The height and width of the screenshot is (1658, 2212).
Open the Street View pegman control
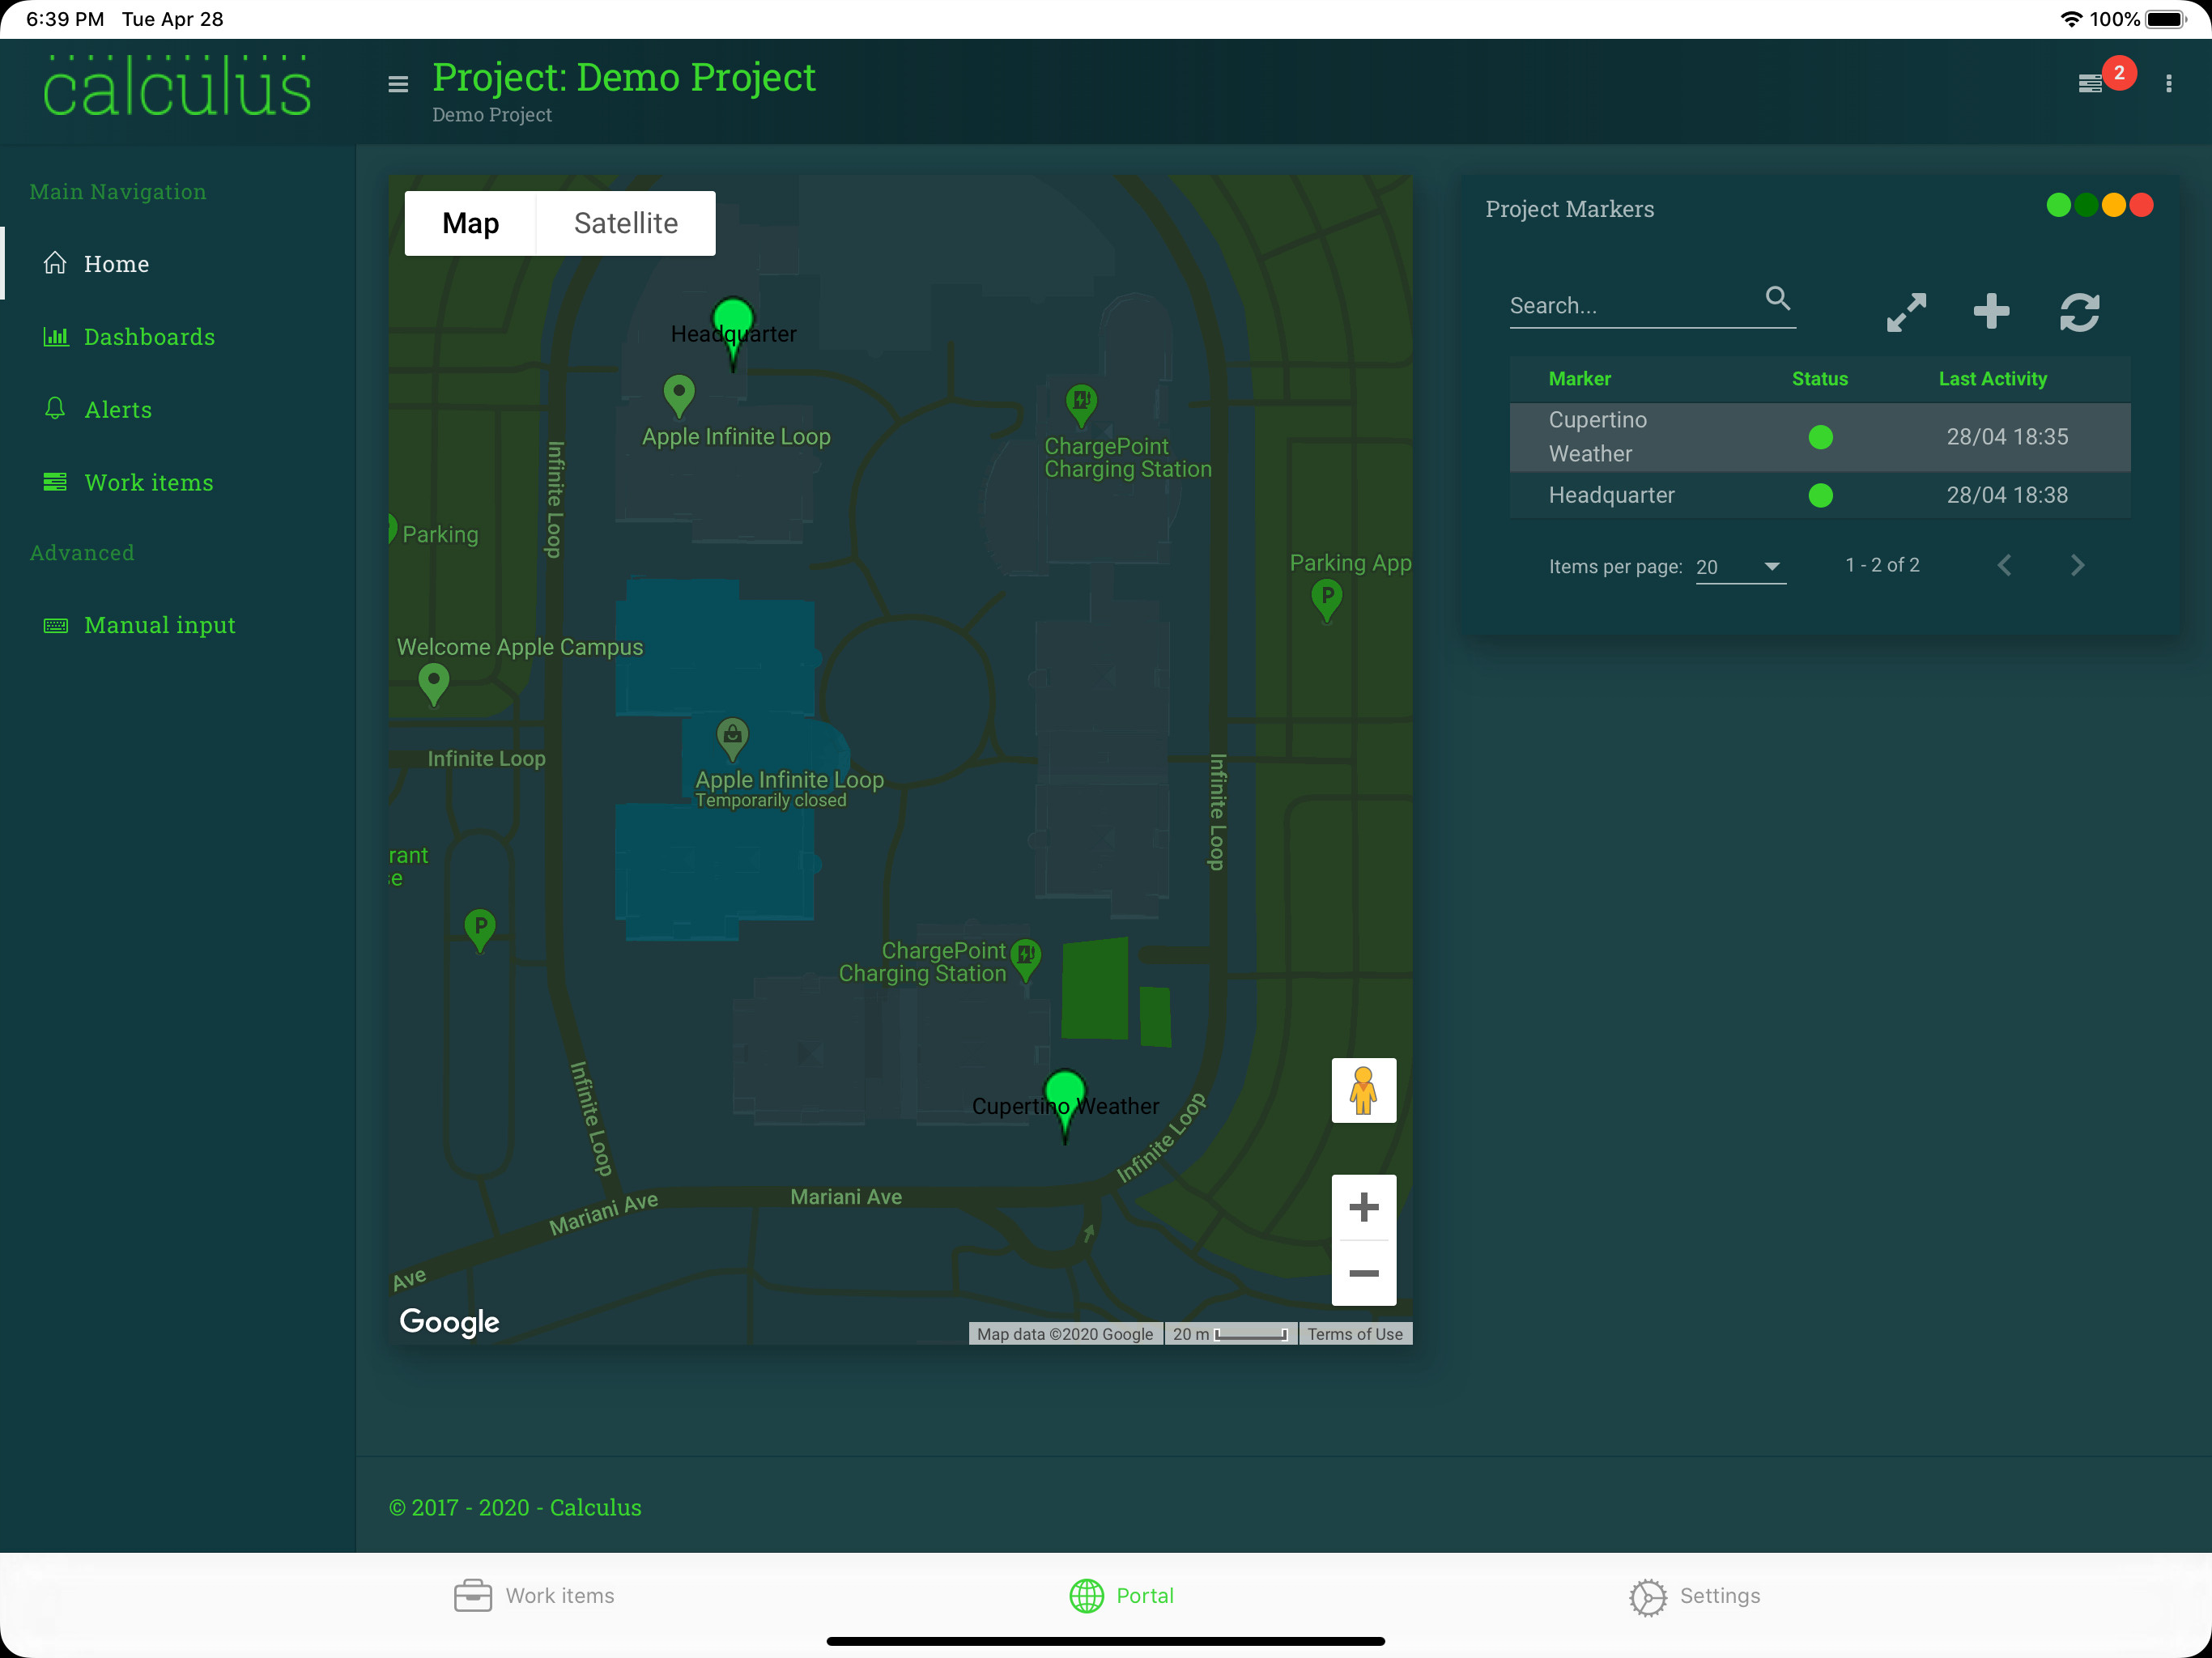pos(1363,1090)
